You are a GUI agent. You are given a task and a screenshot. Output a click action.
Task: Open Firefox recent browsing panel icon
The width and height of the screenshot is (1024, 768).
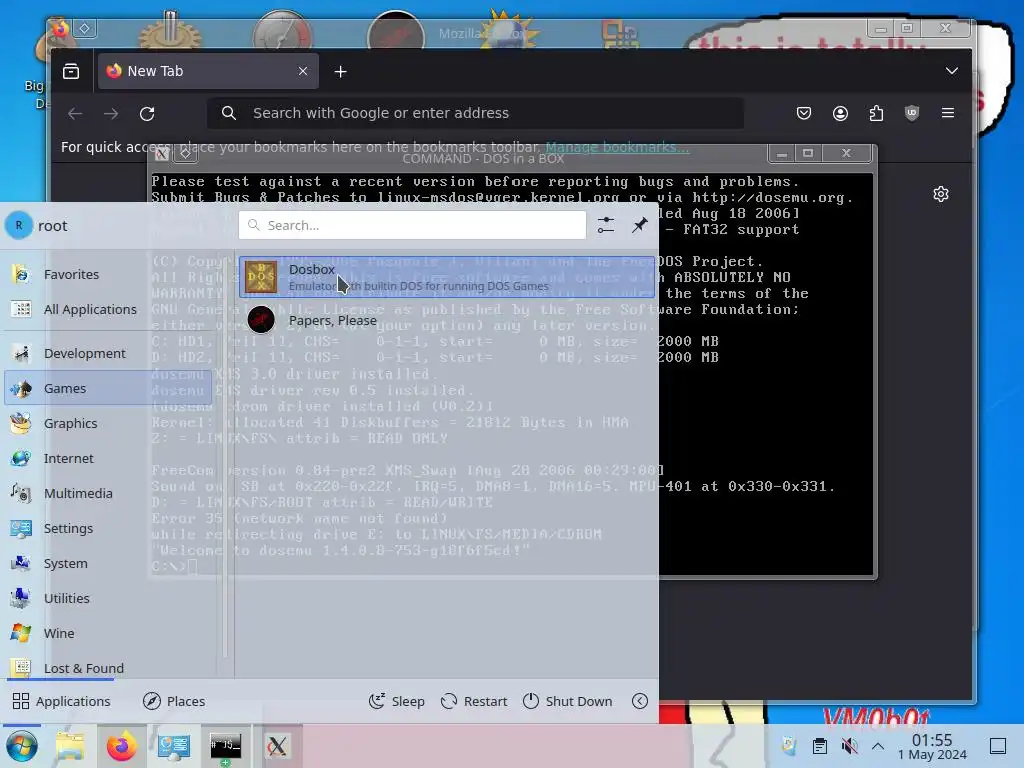71,71
